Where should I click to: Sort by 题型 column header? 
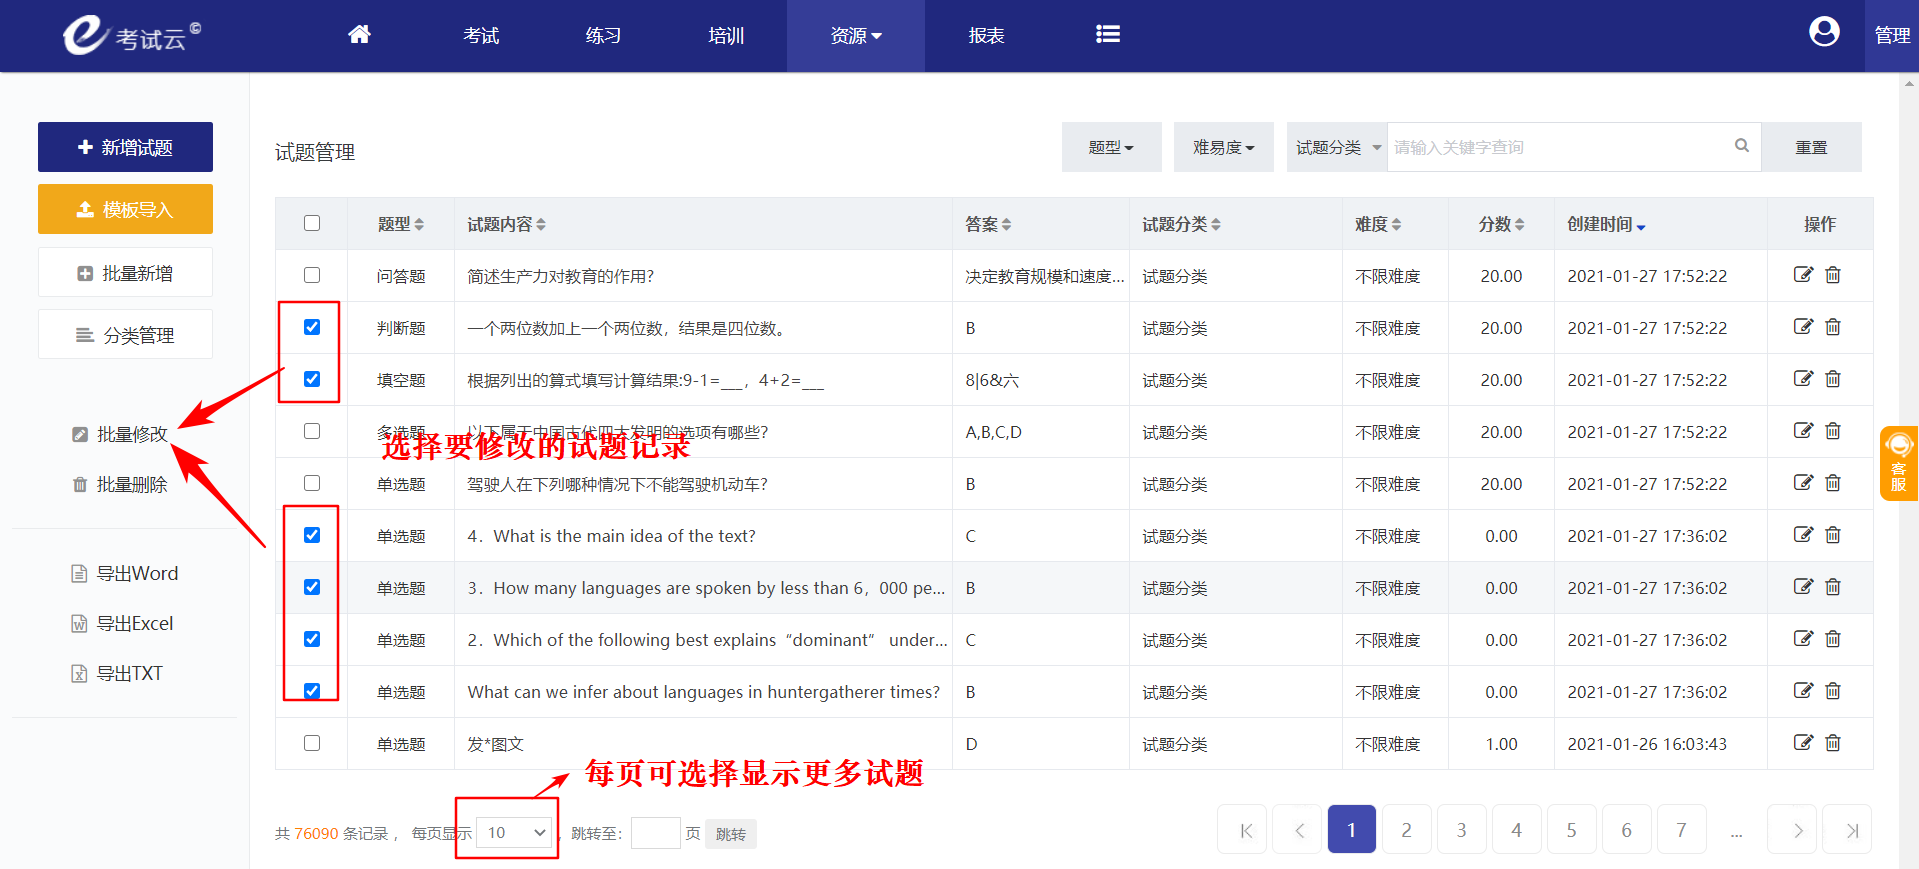(x=401, y=224)
